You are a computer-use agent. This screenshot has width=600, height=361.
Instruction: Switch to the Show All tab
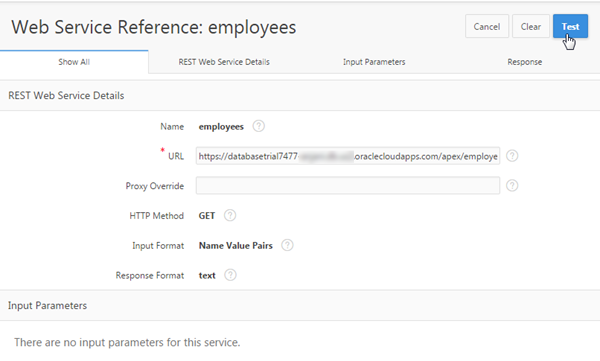74,62
